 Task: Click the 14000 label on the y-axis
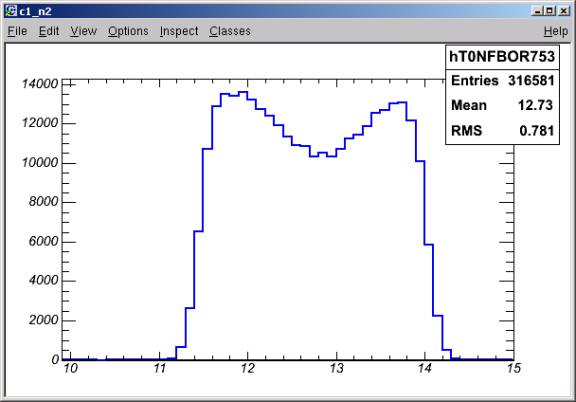[x=40, y=84]
